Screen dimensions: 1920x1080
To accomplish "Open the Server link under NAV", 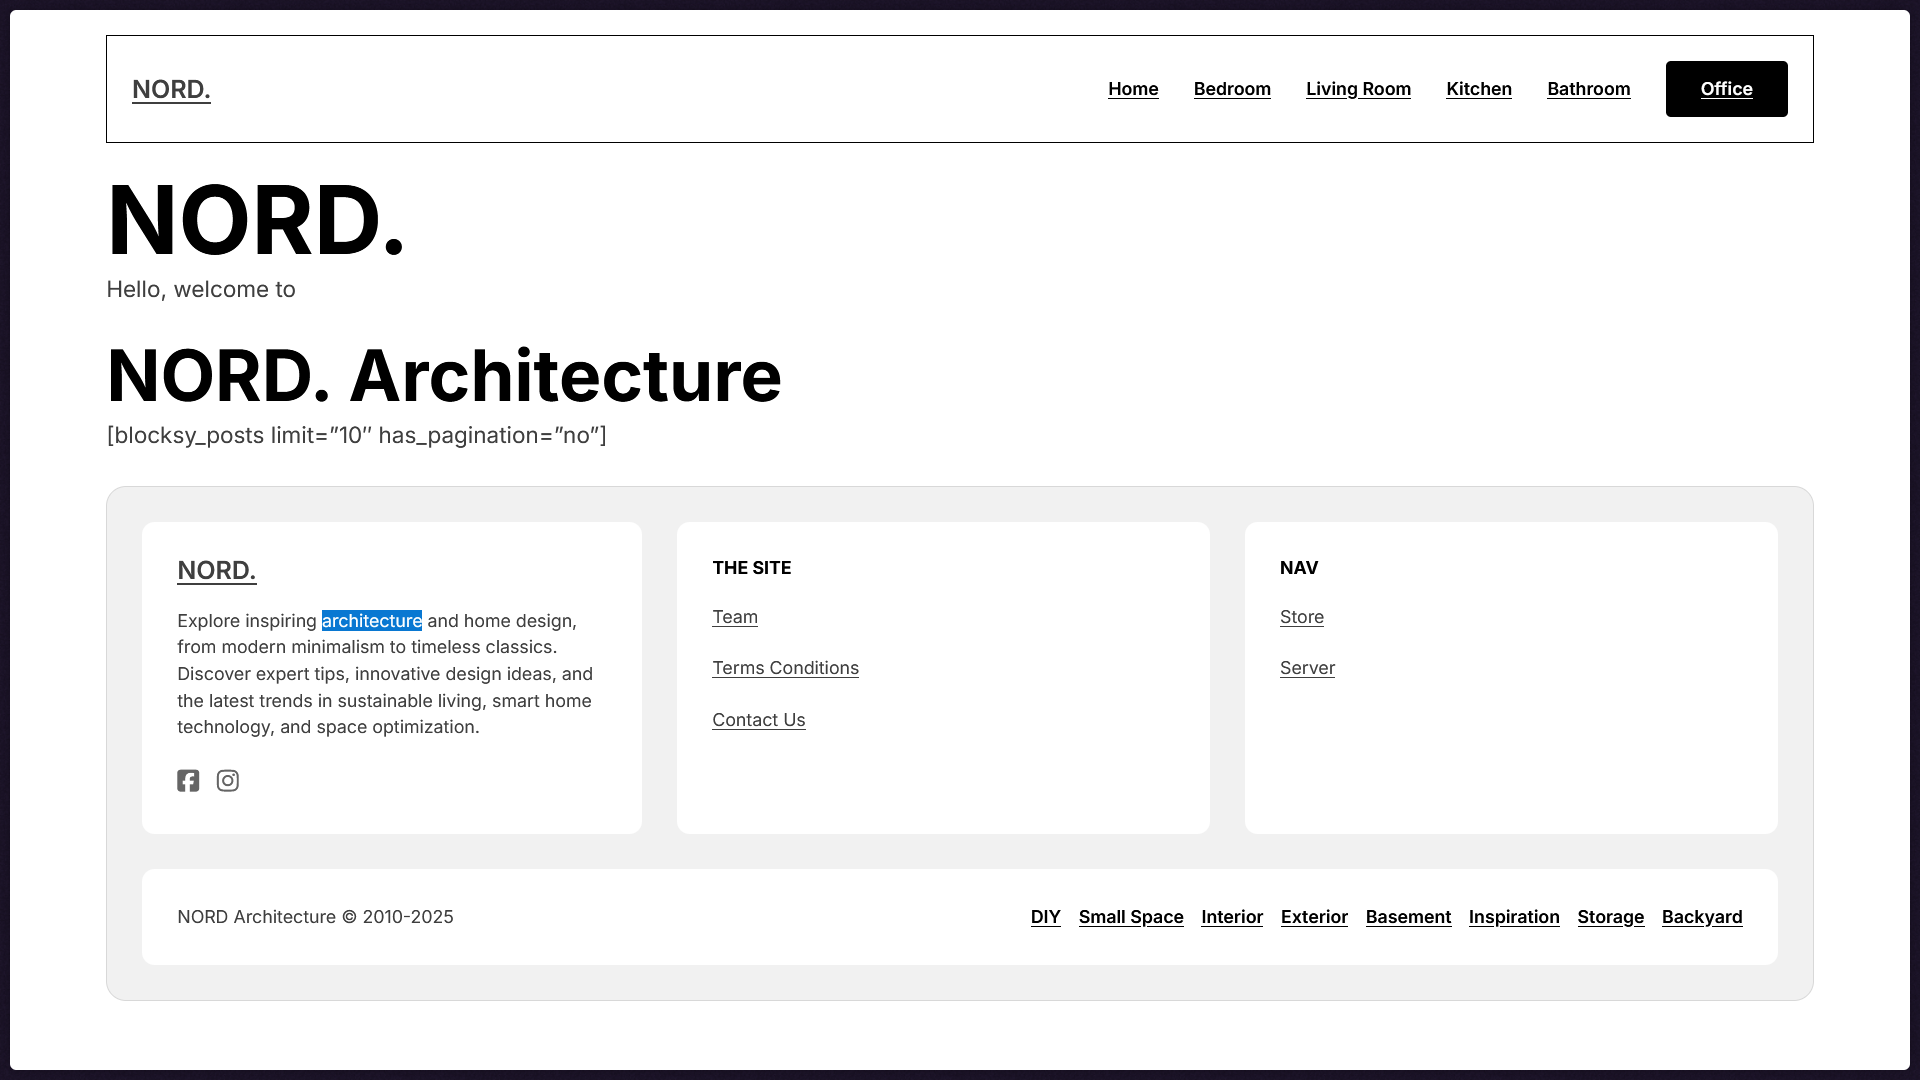I will coord(1307,667).
